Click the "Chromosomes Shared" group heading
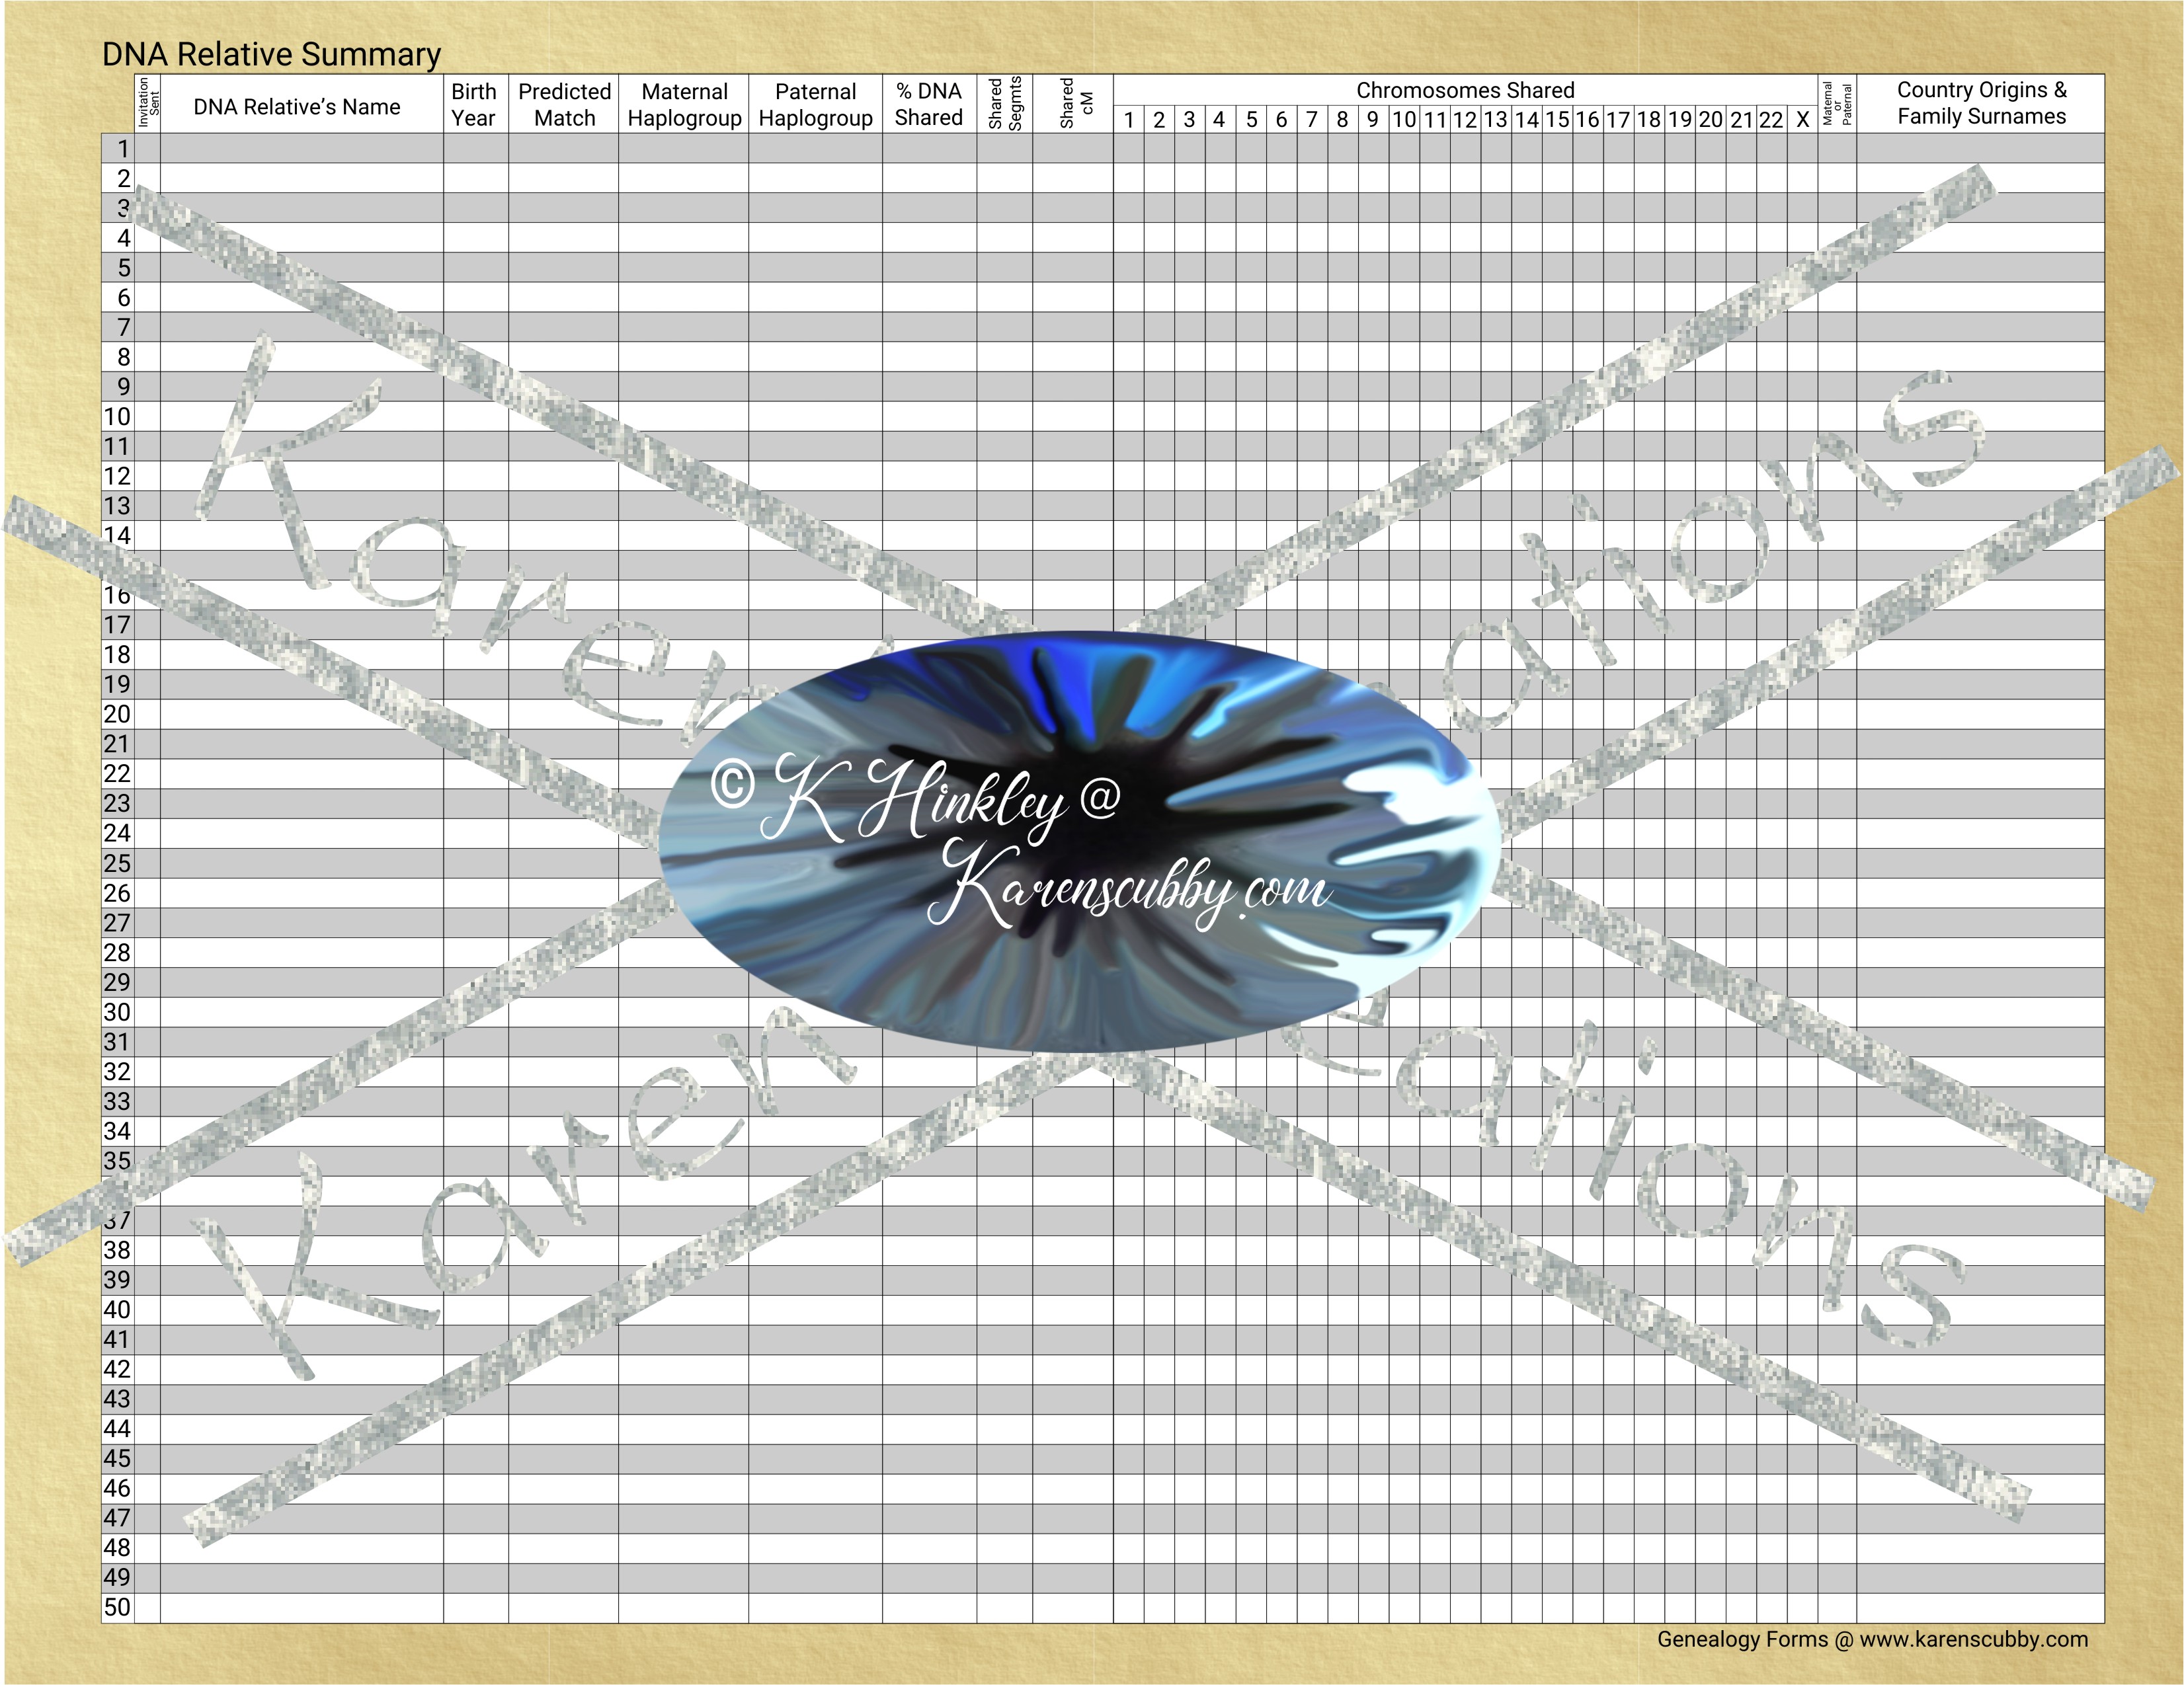This screenshot has width=2184, height=1685. click(1465, 90)
